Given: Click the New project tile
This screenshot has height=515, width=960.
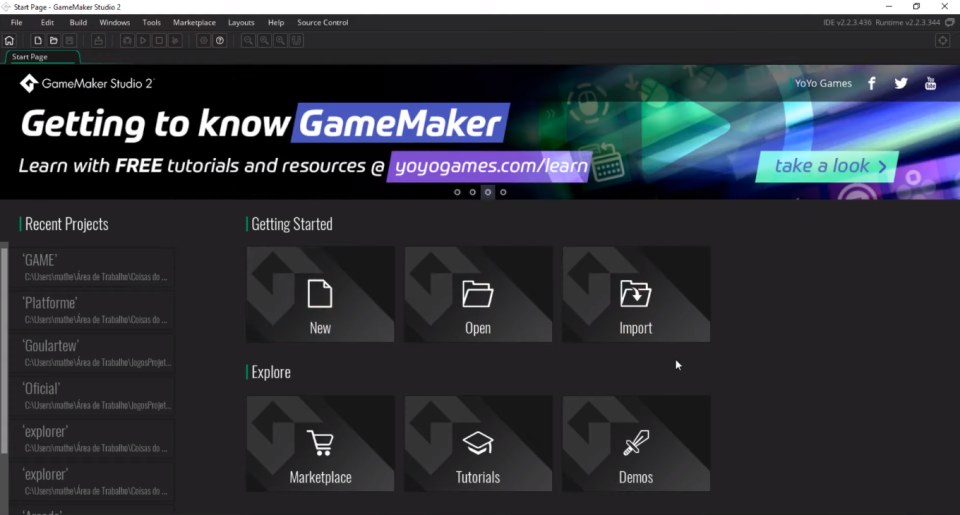Looking at the screenshot, I should click(320, 294).
